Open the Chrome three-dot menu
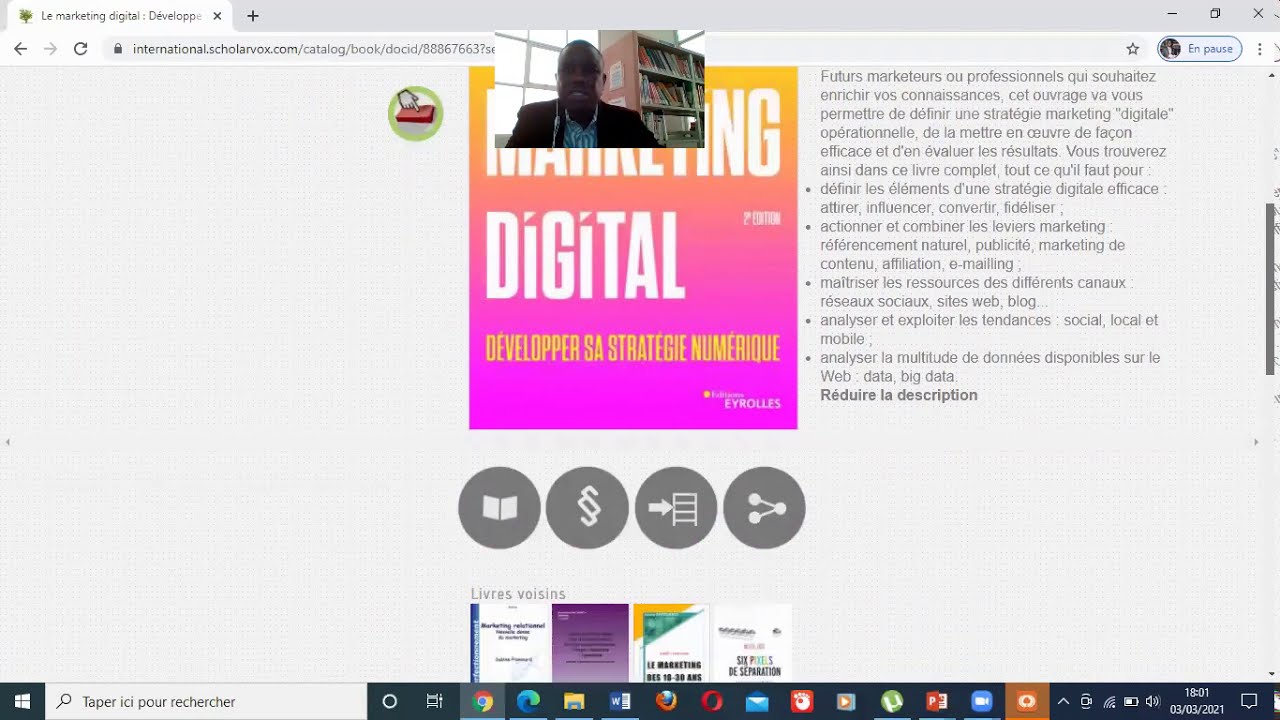This screenshot has width=1280, height=720. pyautogui.click(x=1260, y=49)
